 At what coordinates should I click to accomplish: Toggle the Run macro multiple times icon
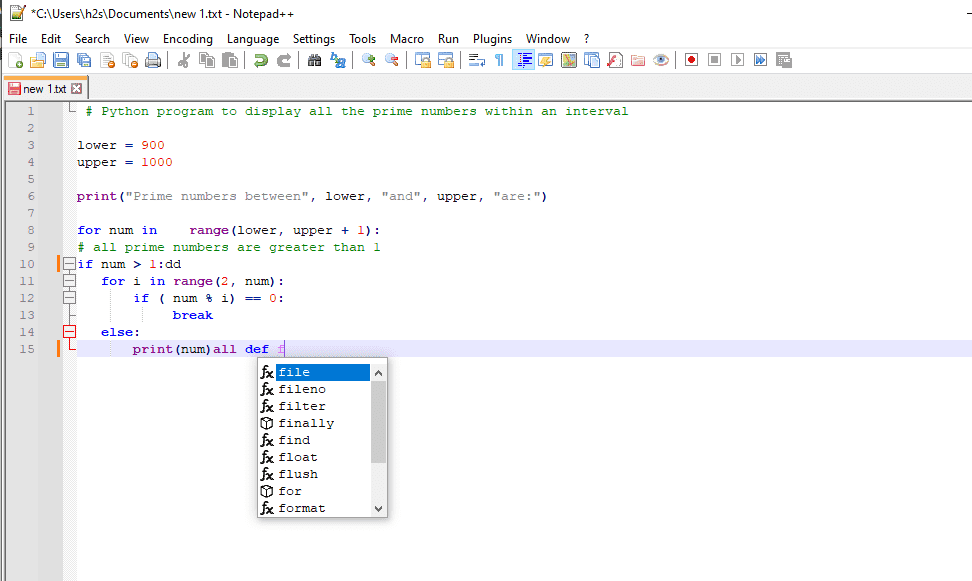tap(760, 60)
